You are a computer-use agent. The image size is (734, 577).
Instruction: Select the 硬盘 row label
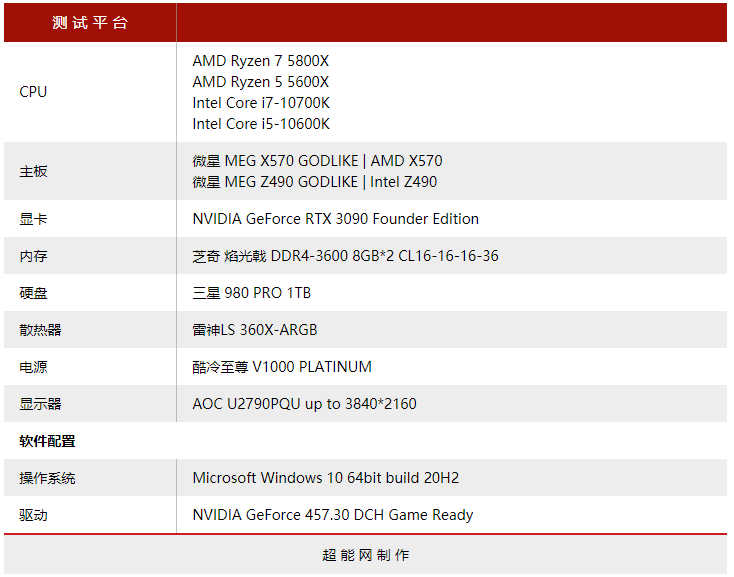coord(33,293)
